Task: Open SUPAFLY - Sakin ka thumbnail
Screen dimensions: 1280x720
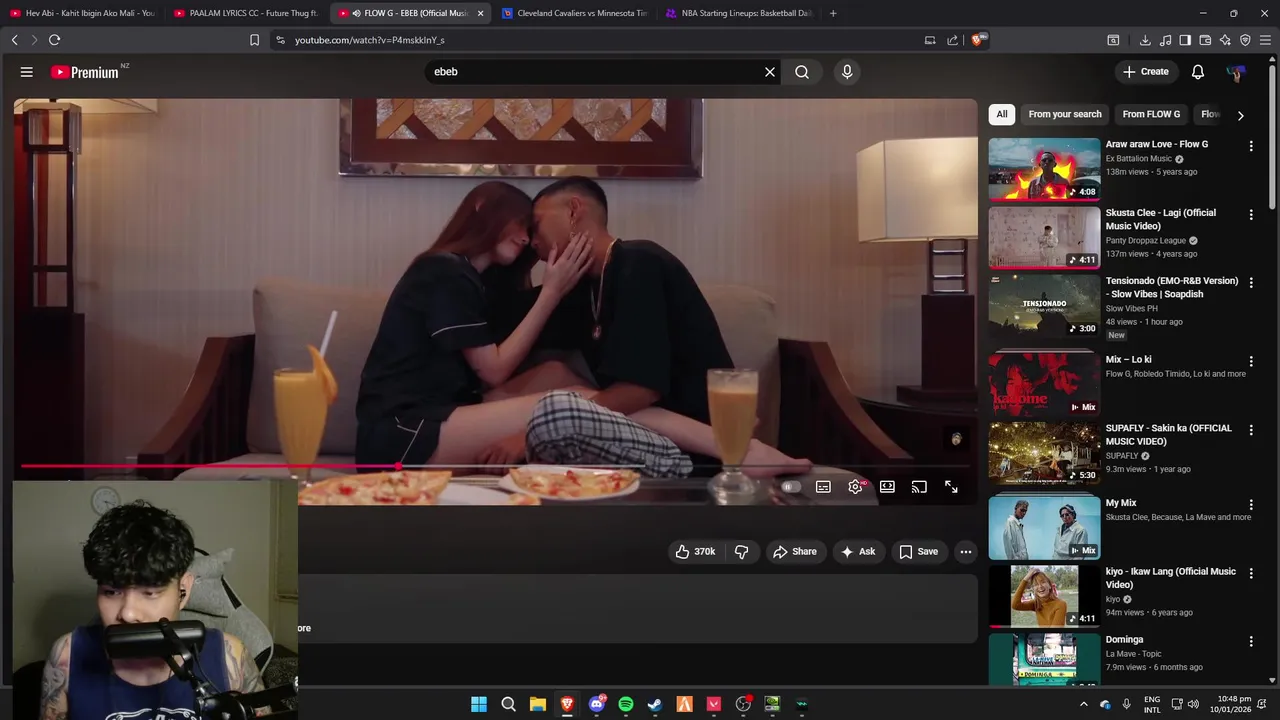Action: (1044, 453)
